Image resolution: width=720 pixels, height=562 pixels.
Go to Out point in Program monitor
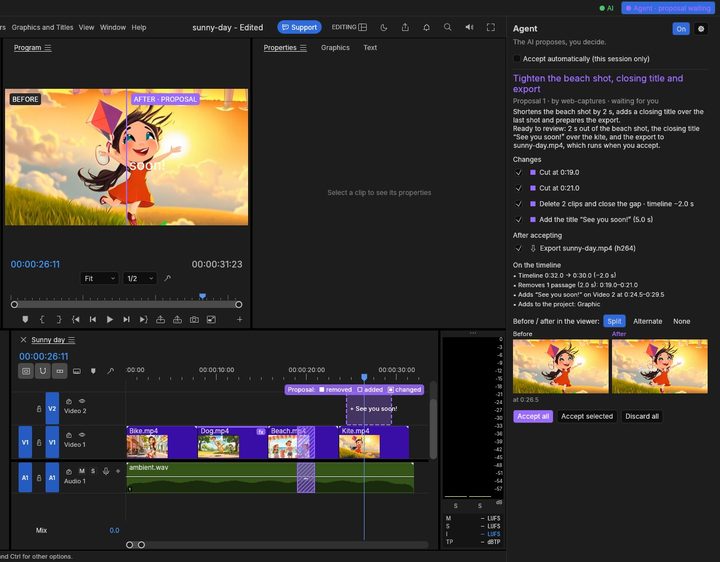pyautogui.click(x=143, y=320)
